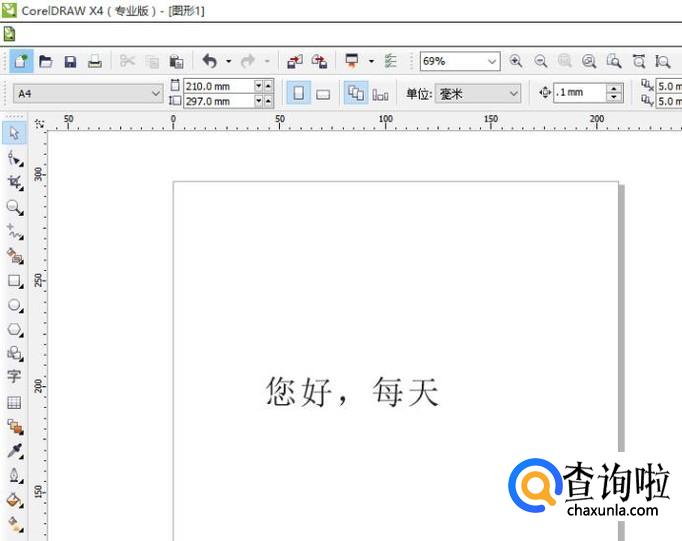Expand the 单位 毫米 units dropdown

click(514, 94)
